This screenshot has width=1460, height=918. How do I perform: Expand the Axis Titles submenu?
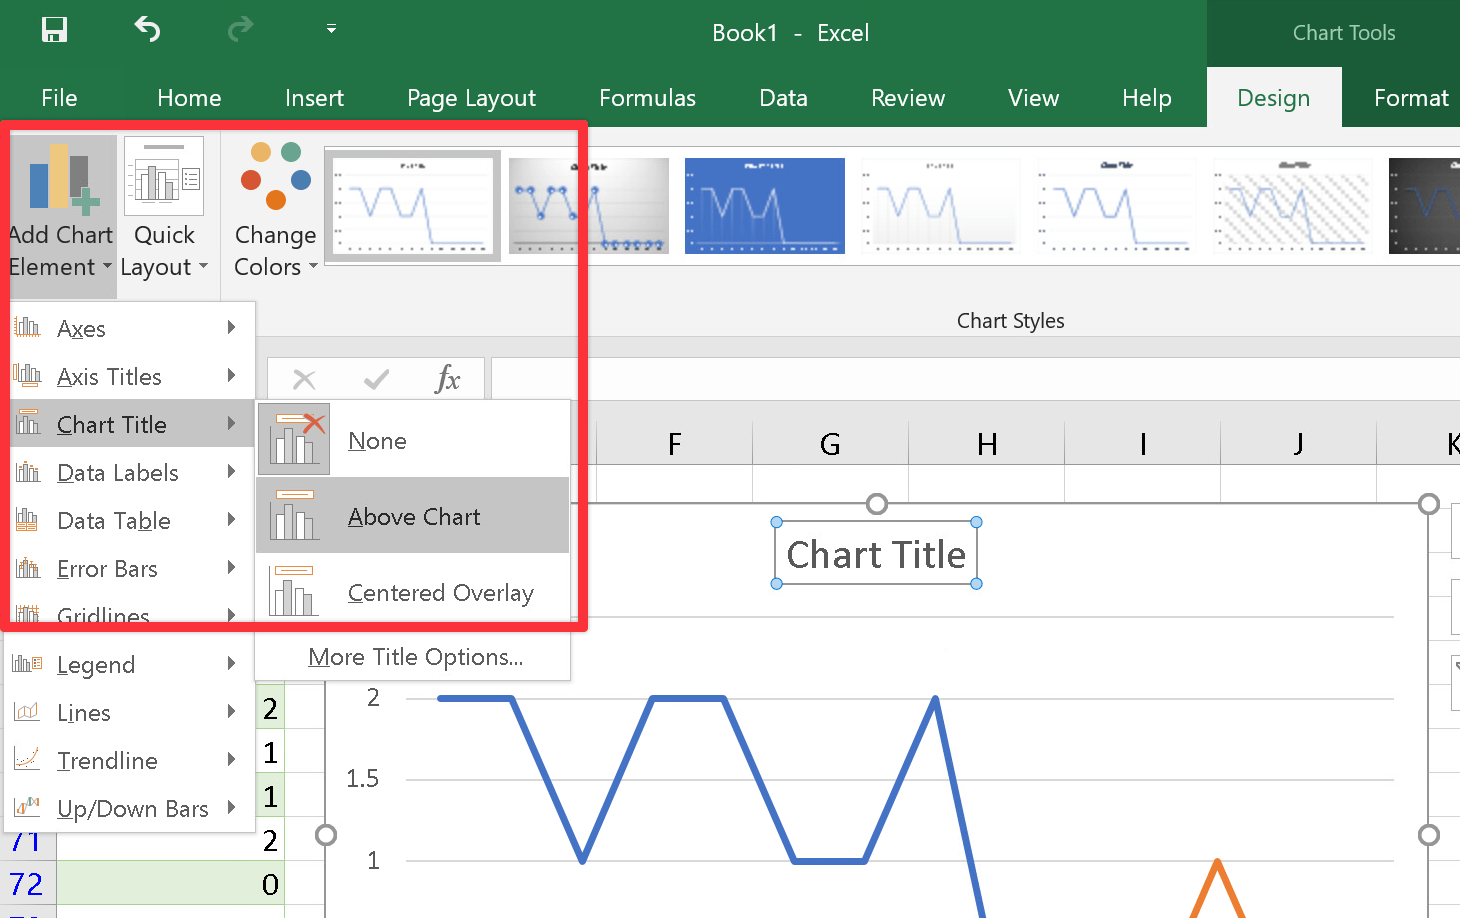[x=130, y=376]
